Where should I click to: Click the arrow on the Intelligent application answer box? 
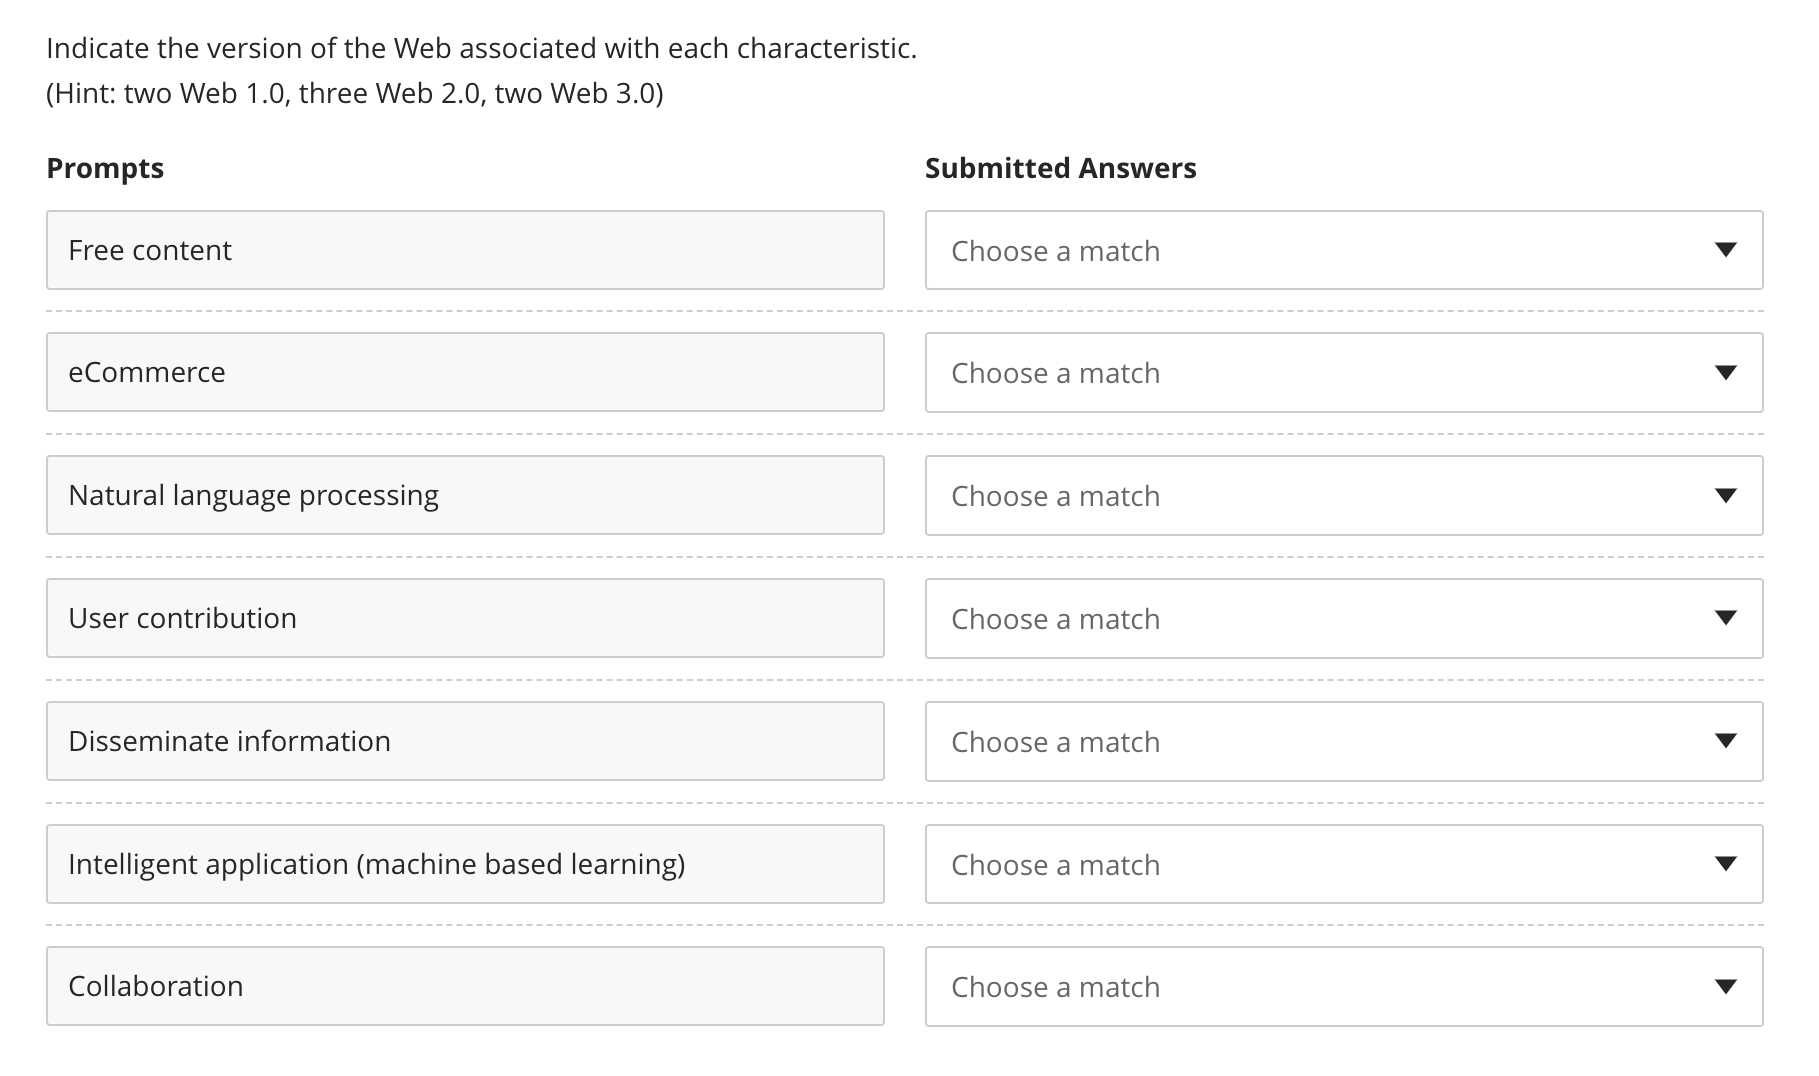pyautogui.click(x=1727, y=864)
